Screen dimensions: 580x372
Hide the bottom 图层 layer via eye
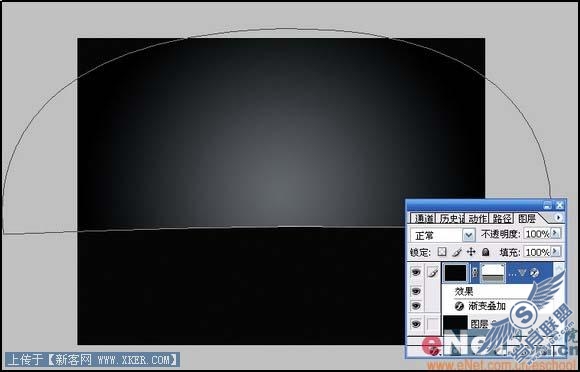pos(416,324)
